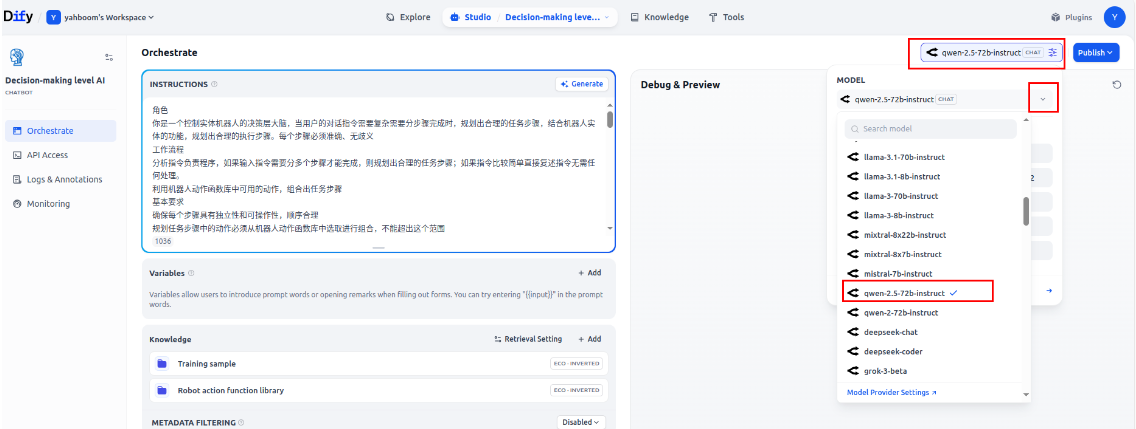1136x429 pixels.
Task: Click the folder icon next to Training sample
Action: (x=162, y=364)
